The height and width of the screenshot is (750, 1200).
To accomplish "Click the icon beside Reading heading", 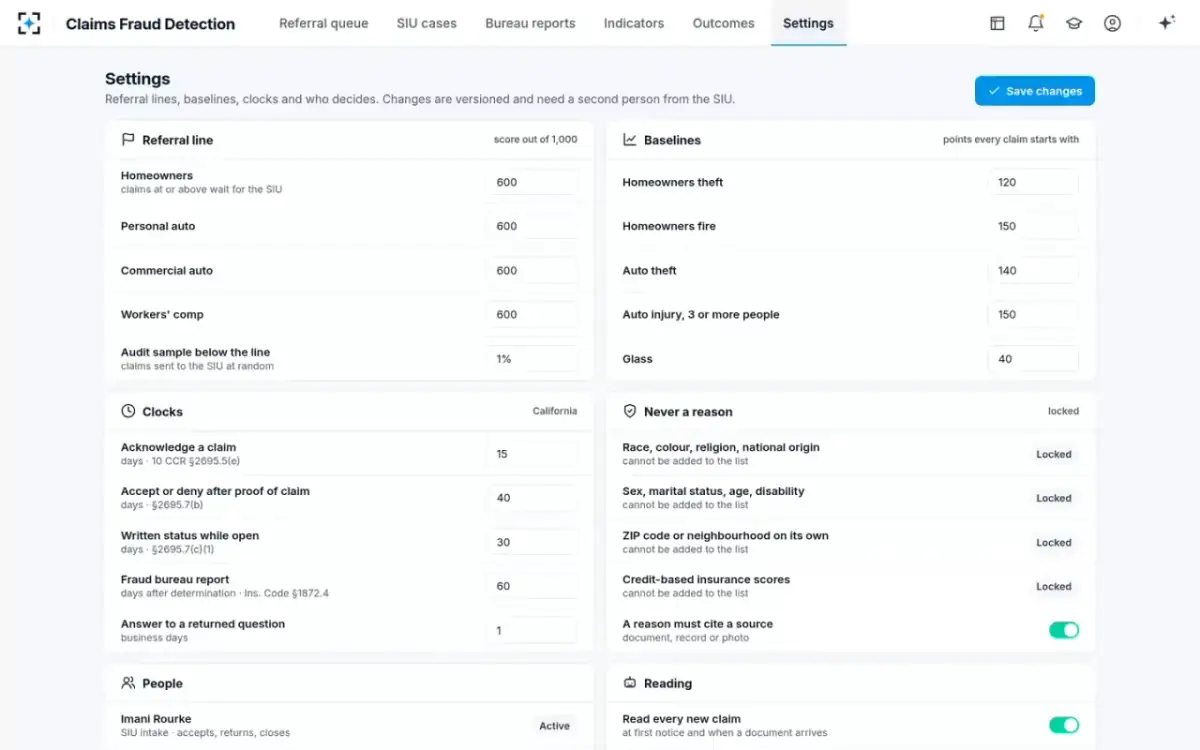I will pyautogui.click(x=630, y=683).
